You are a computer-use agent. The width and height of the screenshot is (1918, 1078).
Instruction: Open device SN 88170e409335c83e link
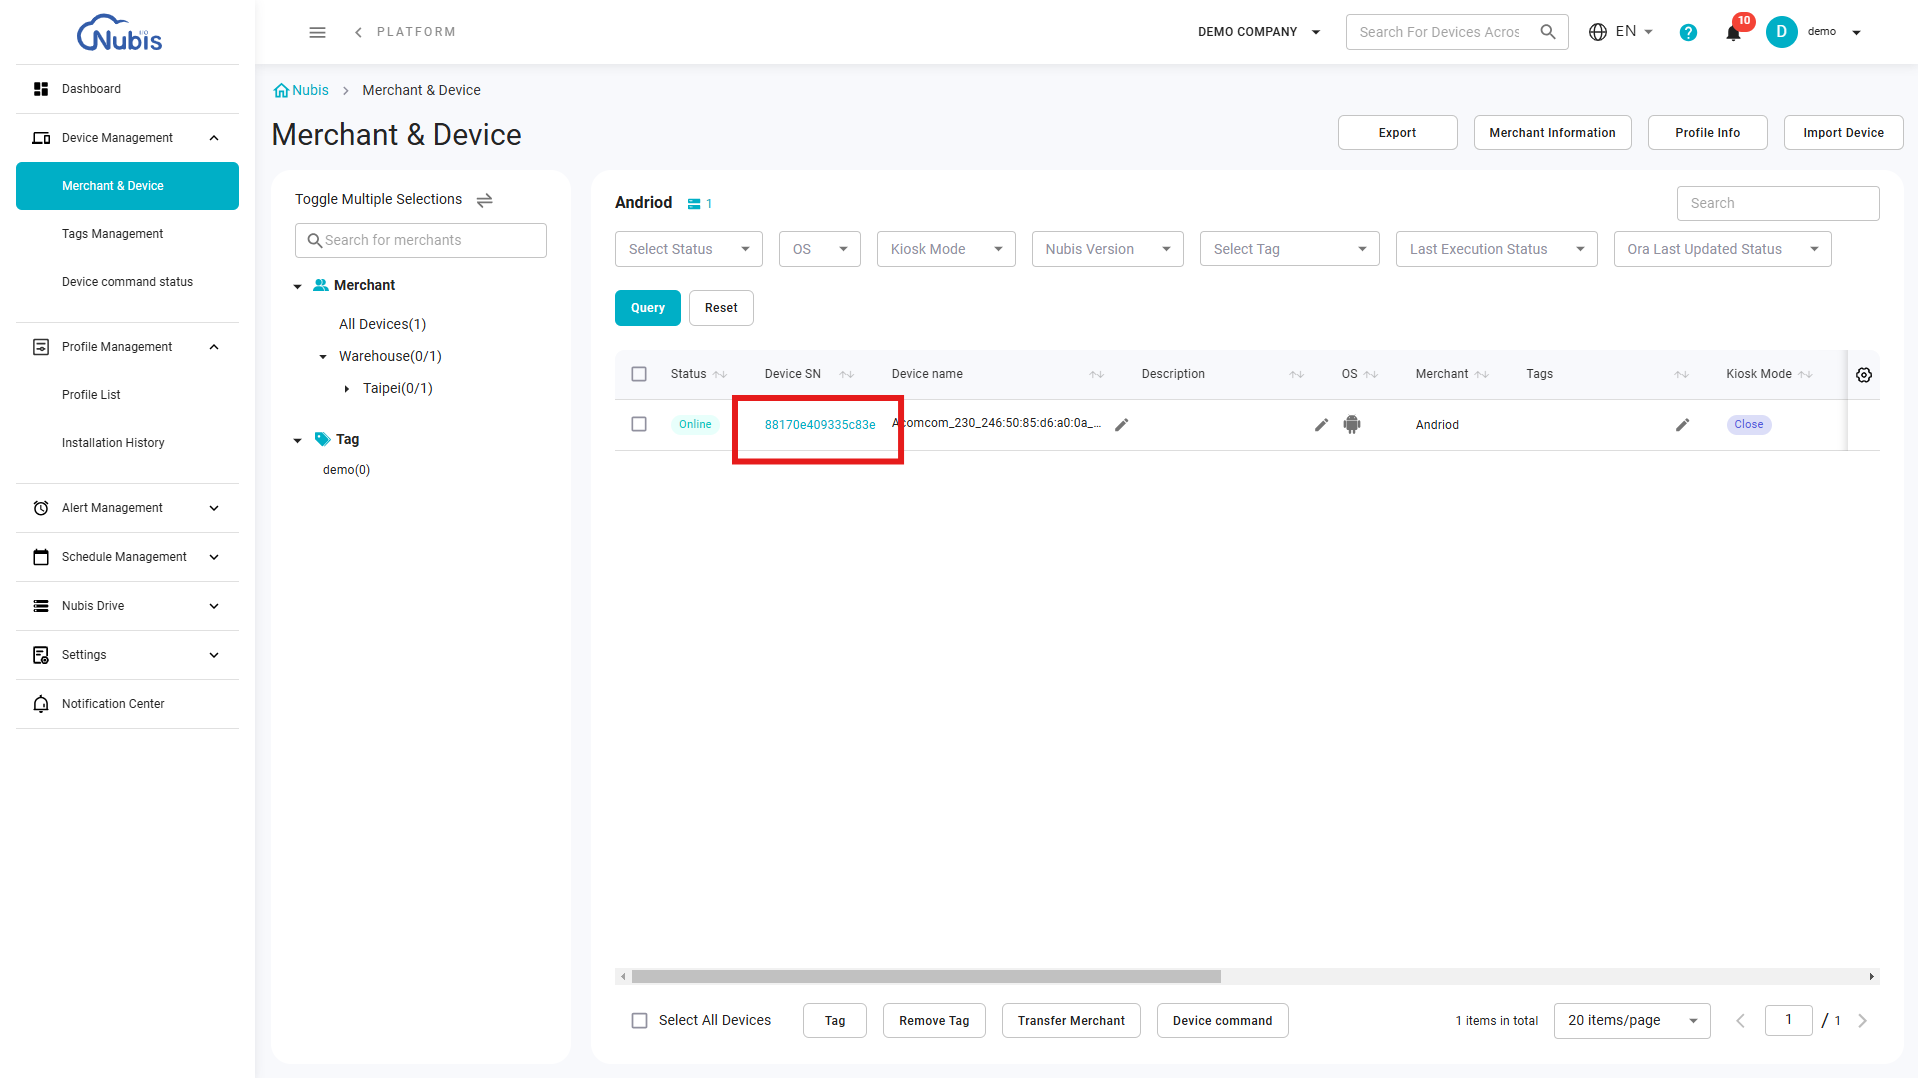(x=820, y=425)
